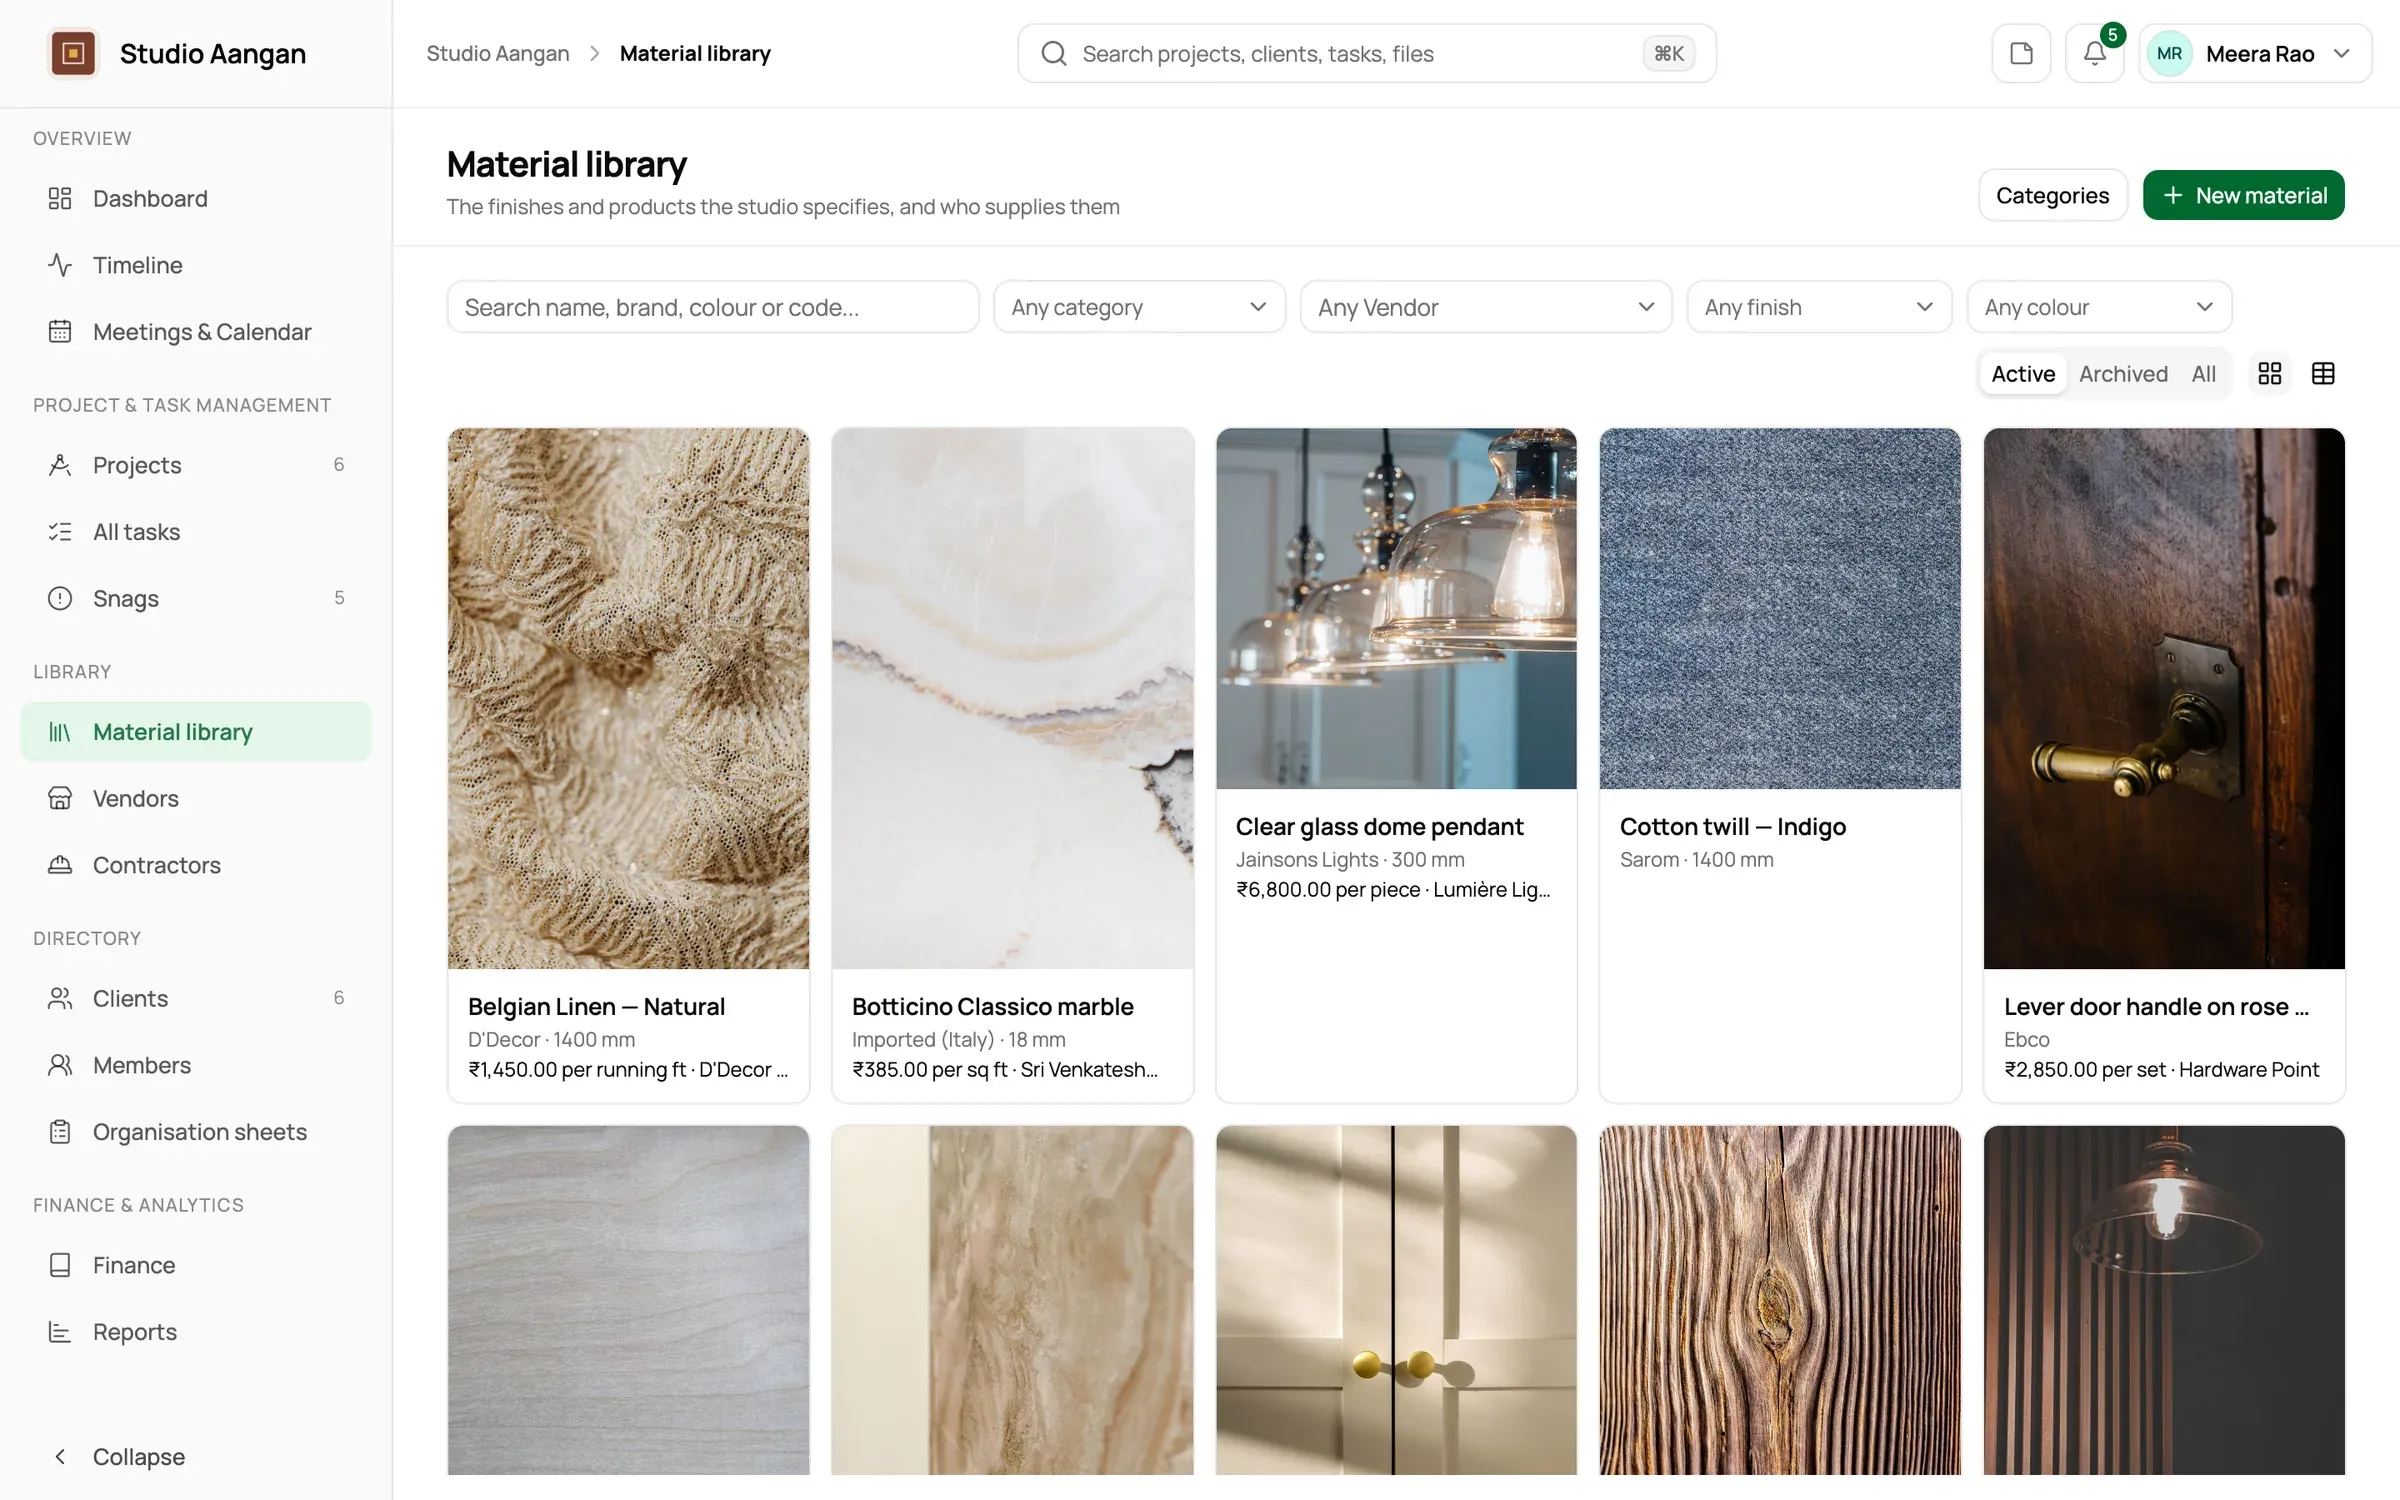Expand the Any Vendor dropdown
The width and height of the screenshot is (2400, 1500).
click(1486, 307)
